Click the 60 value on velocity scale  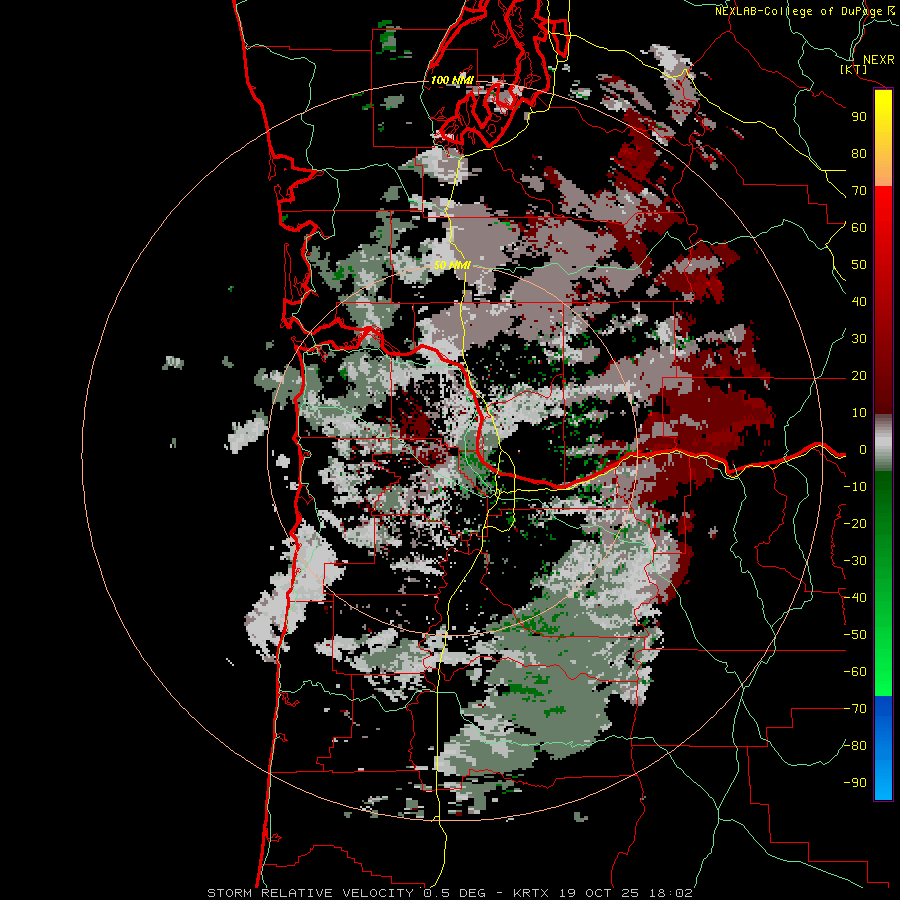coord(859,227)
